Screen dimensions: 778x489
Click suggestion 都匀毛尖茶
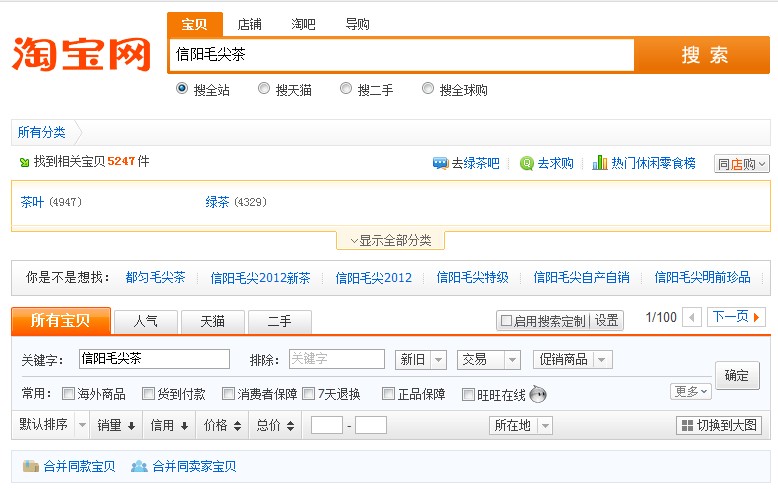(x=155, y=277)
